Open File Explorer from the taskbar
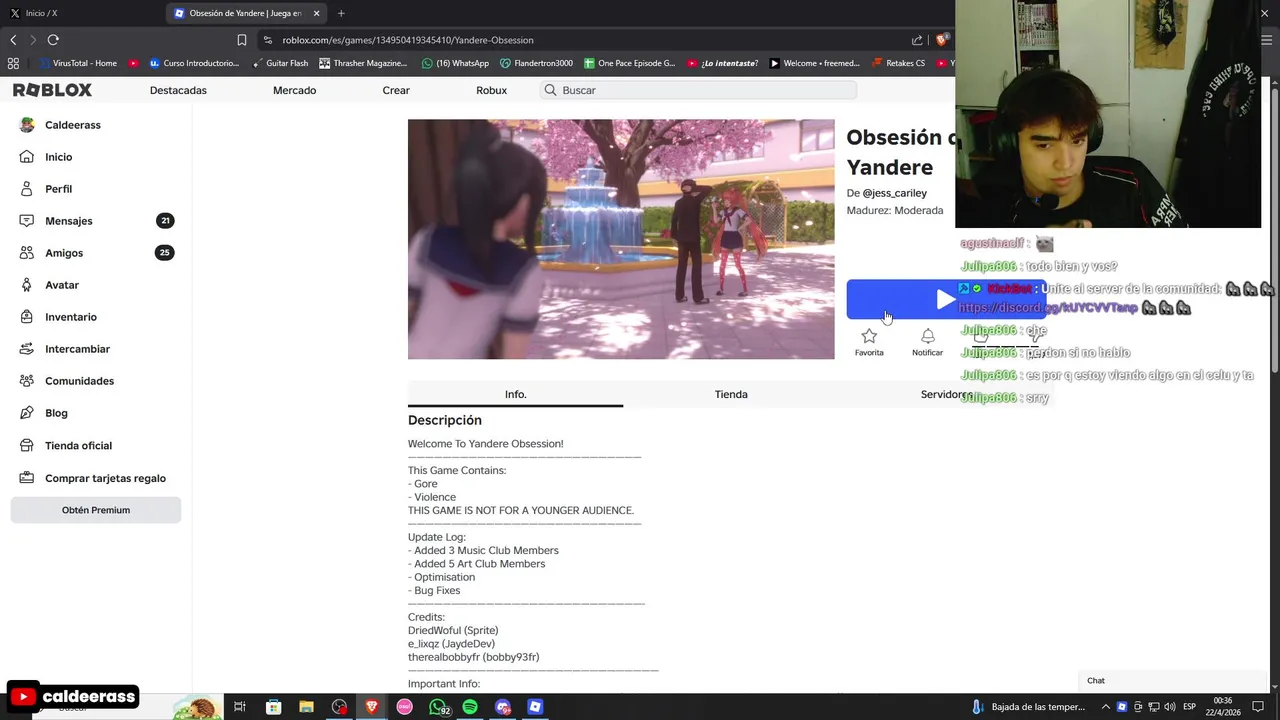The image size is (1280, 720). pyautogui.click(x=306, y=707)
